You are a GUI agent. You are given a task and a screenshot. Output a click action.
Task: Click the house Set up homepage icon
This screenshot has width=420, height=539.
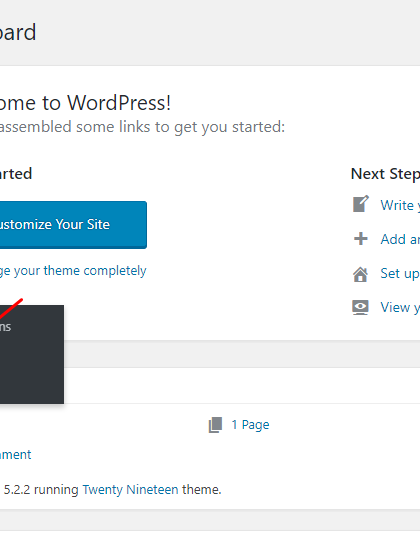(360, 274)
